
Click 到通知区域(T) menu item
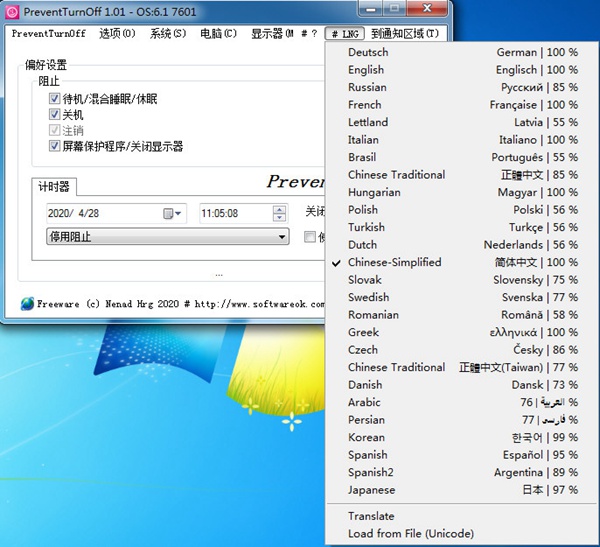pos(404,34)
